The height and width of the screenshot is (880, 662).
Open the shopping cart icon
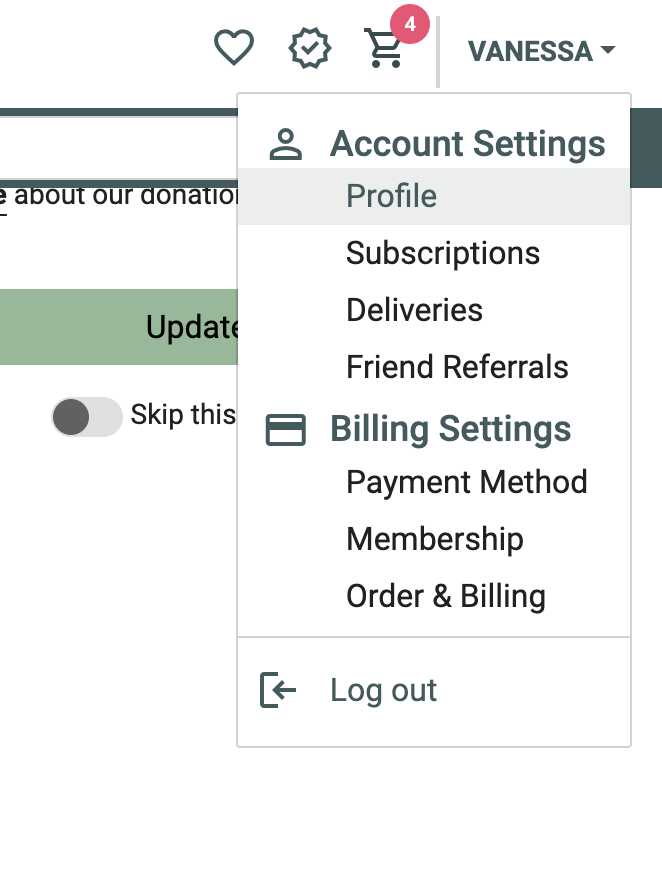[x=384, y=49]
